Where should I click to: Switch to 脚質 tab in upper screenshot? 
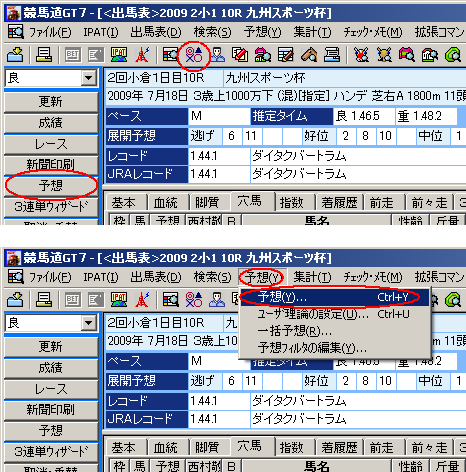pyautogui.click(x=209, y=202)
